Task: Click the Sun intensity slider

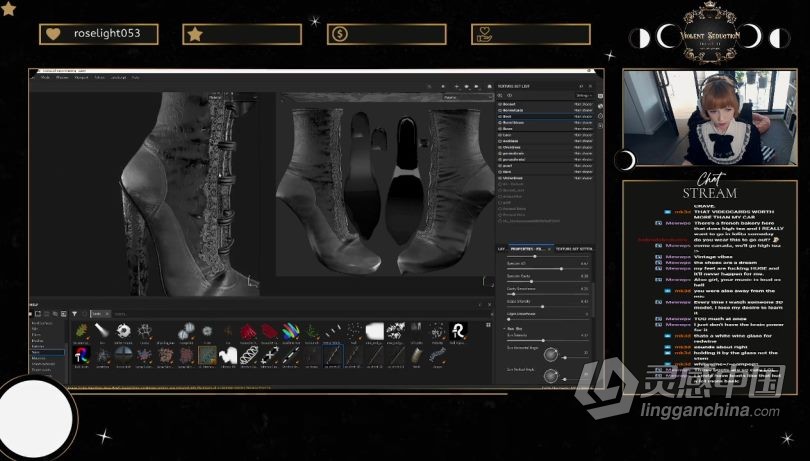Action: [548, 341]
